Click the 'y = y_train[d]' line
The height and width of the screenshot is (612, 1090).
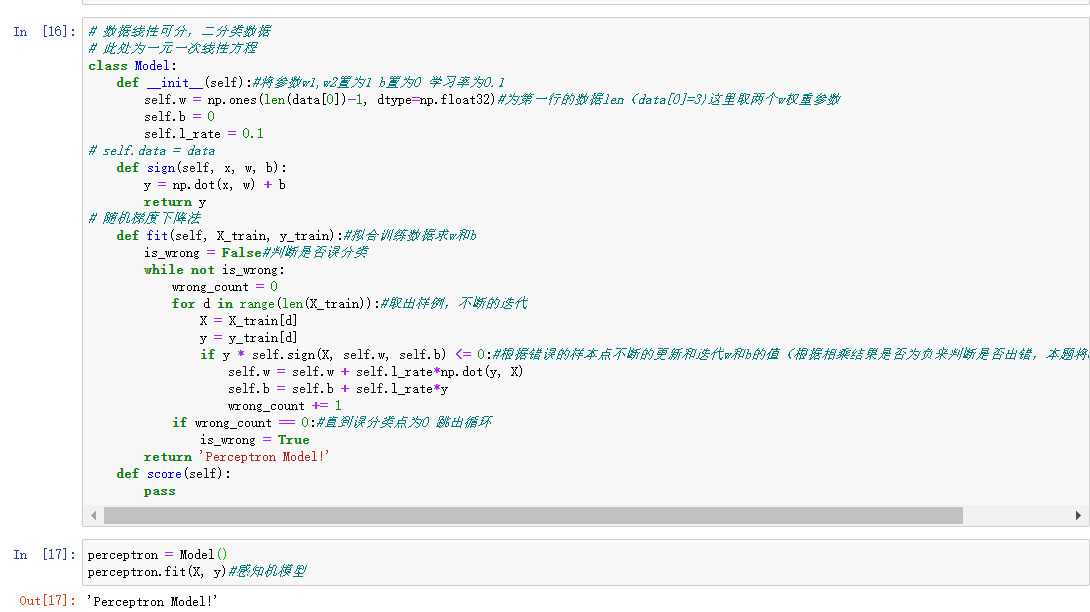click(x=248, y=338)
